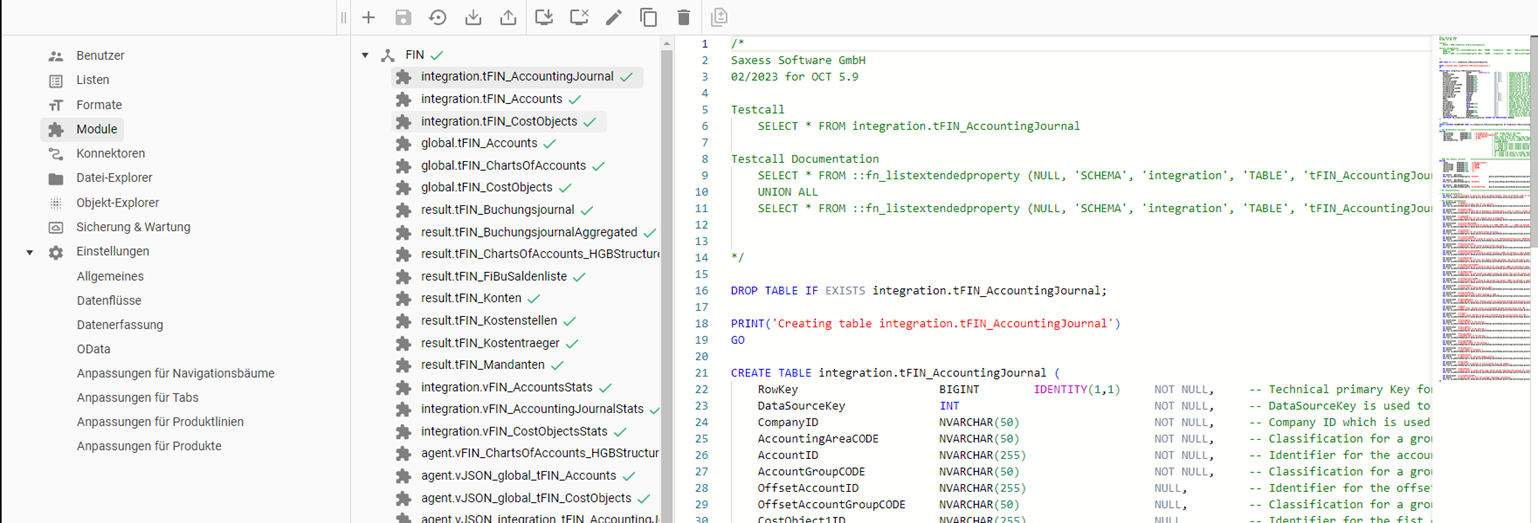This screenshot has width=1538, height=523.
Task: Open Datei-Explorer from the sidebar
Action: (x=114, y=178)
